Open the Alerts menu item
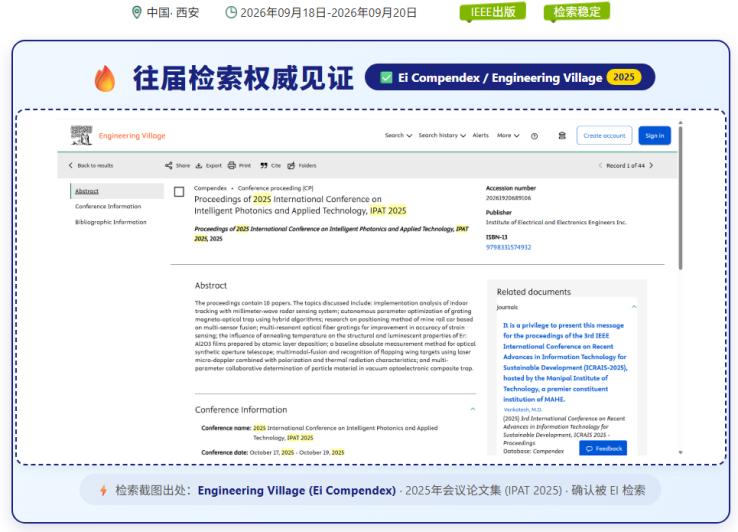Screen dimensions: 738x532 tap(481, 136)
